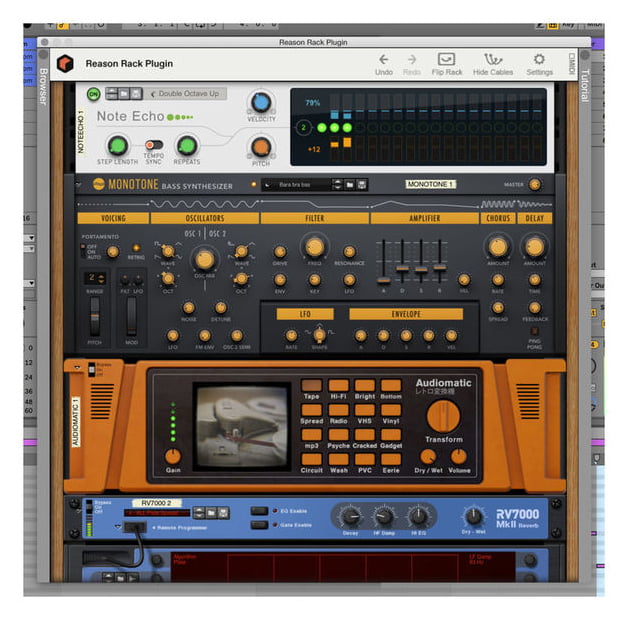Image resolution: width=628 pixels, height=620 pixels.
Task: Click the Pitch bend wheel on Monotone
Action: [x=95, y=316]
